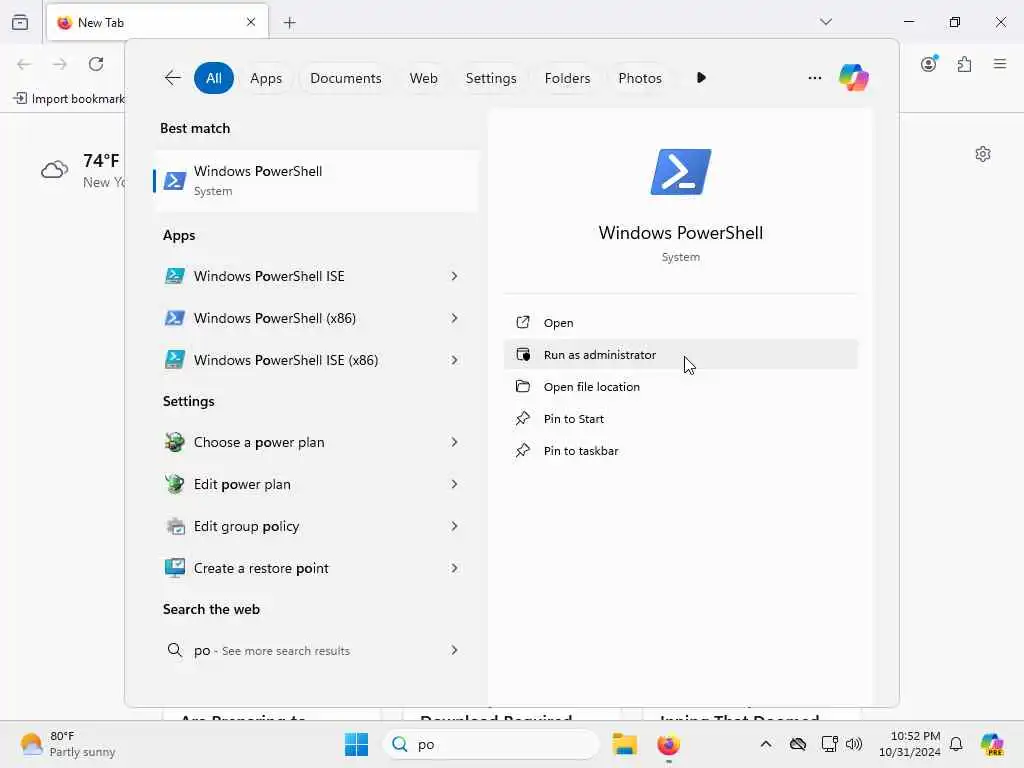
Task: Click the Firefox forward navigation arrow
Action: pos(60,64)
